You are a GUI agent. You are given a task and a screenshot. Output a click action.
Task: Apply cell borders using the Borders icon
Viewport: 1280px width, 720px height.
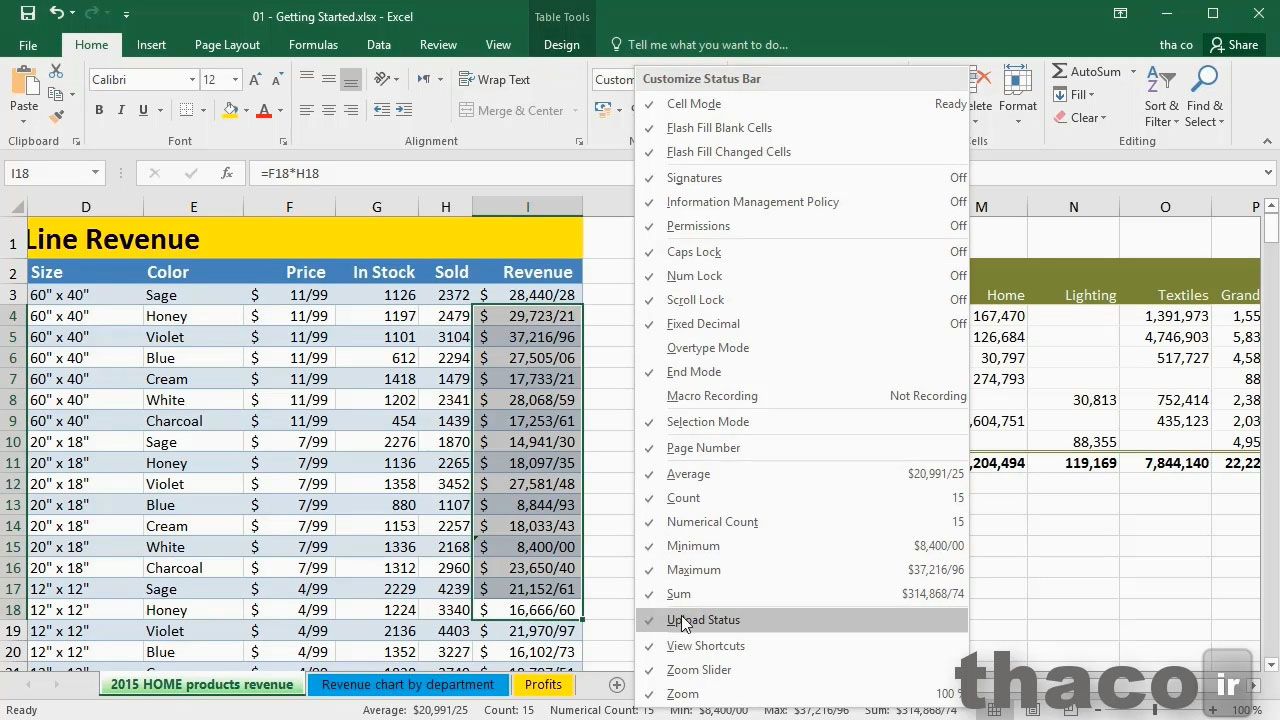pos(188,110)
